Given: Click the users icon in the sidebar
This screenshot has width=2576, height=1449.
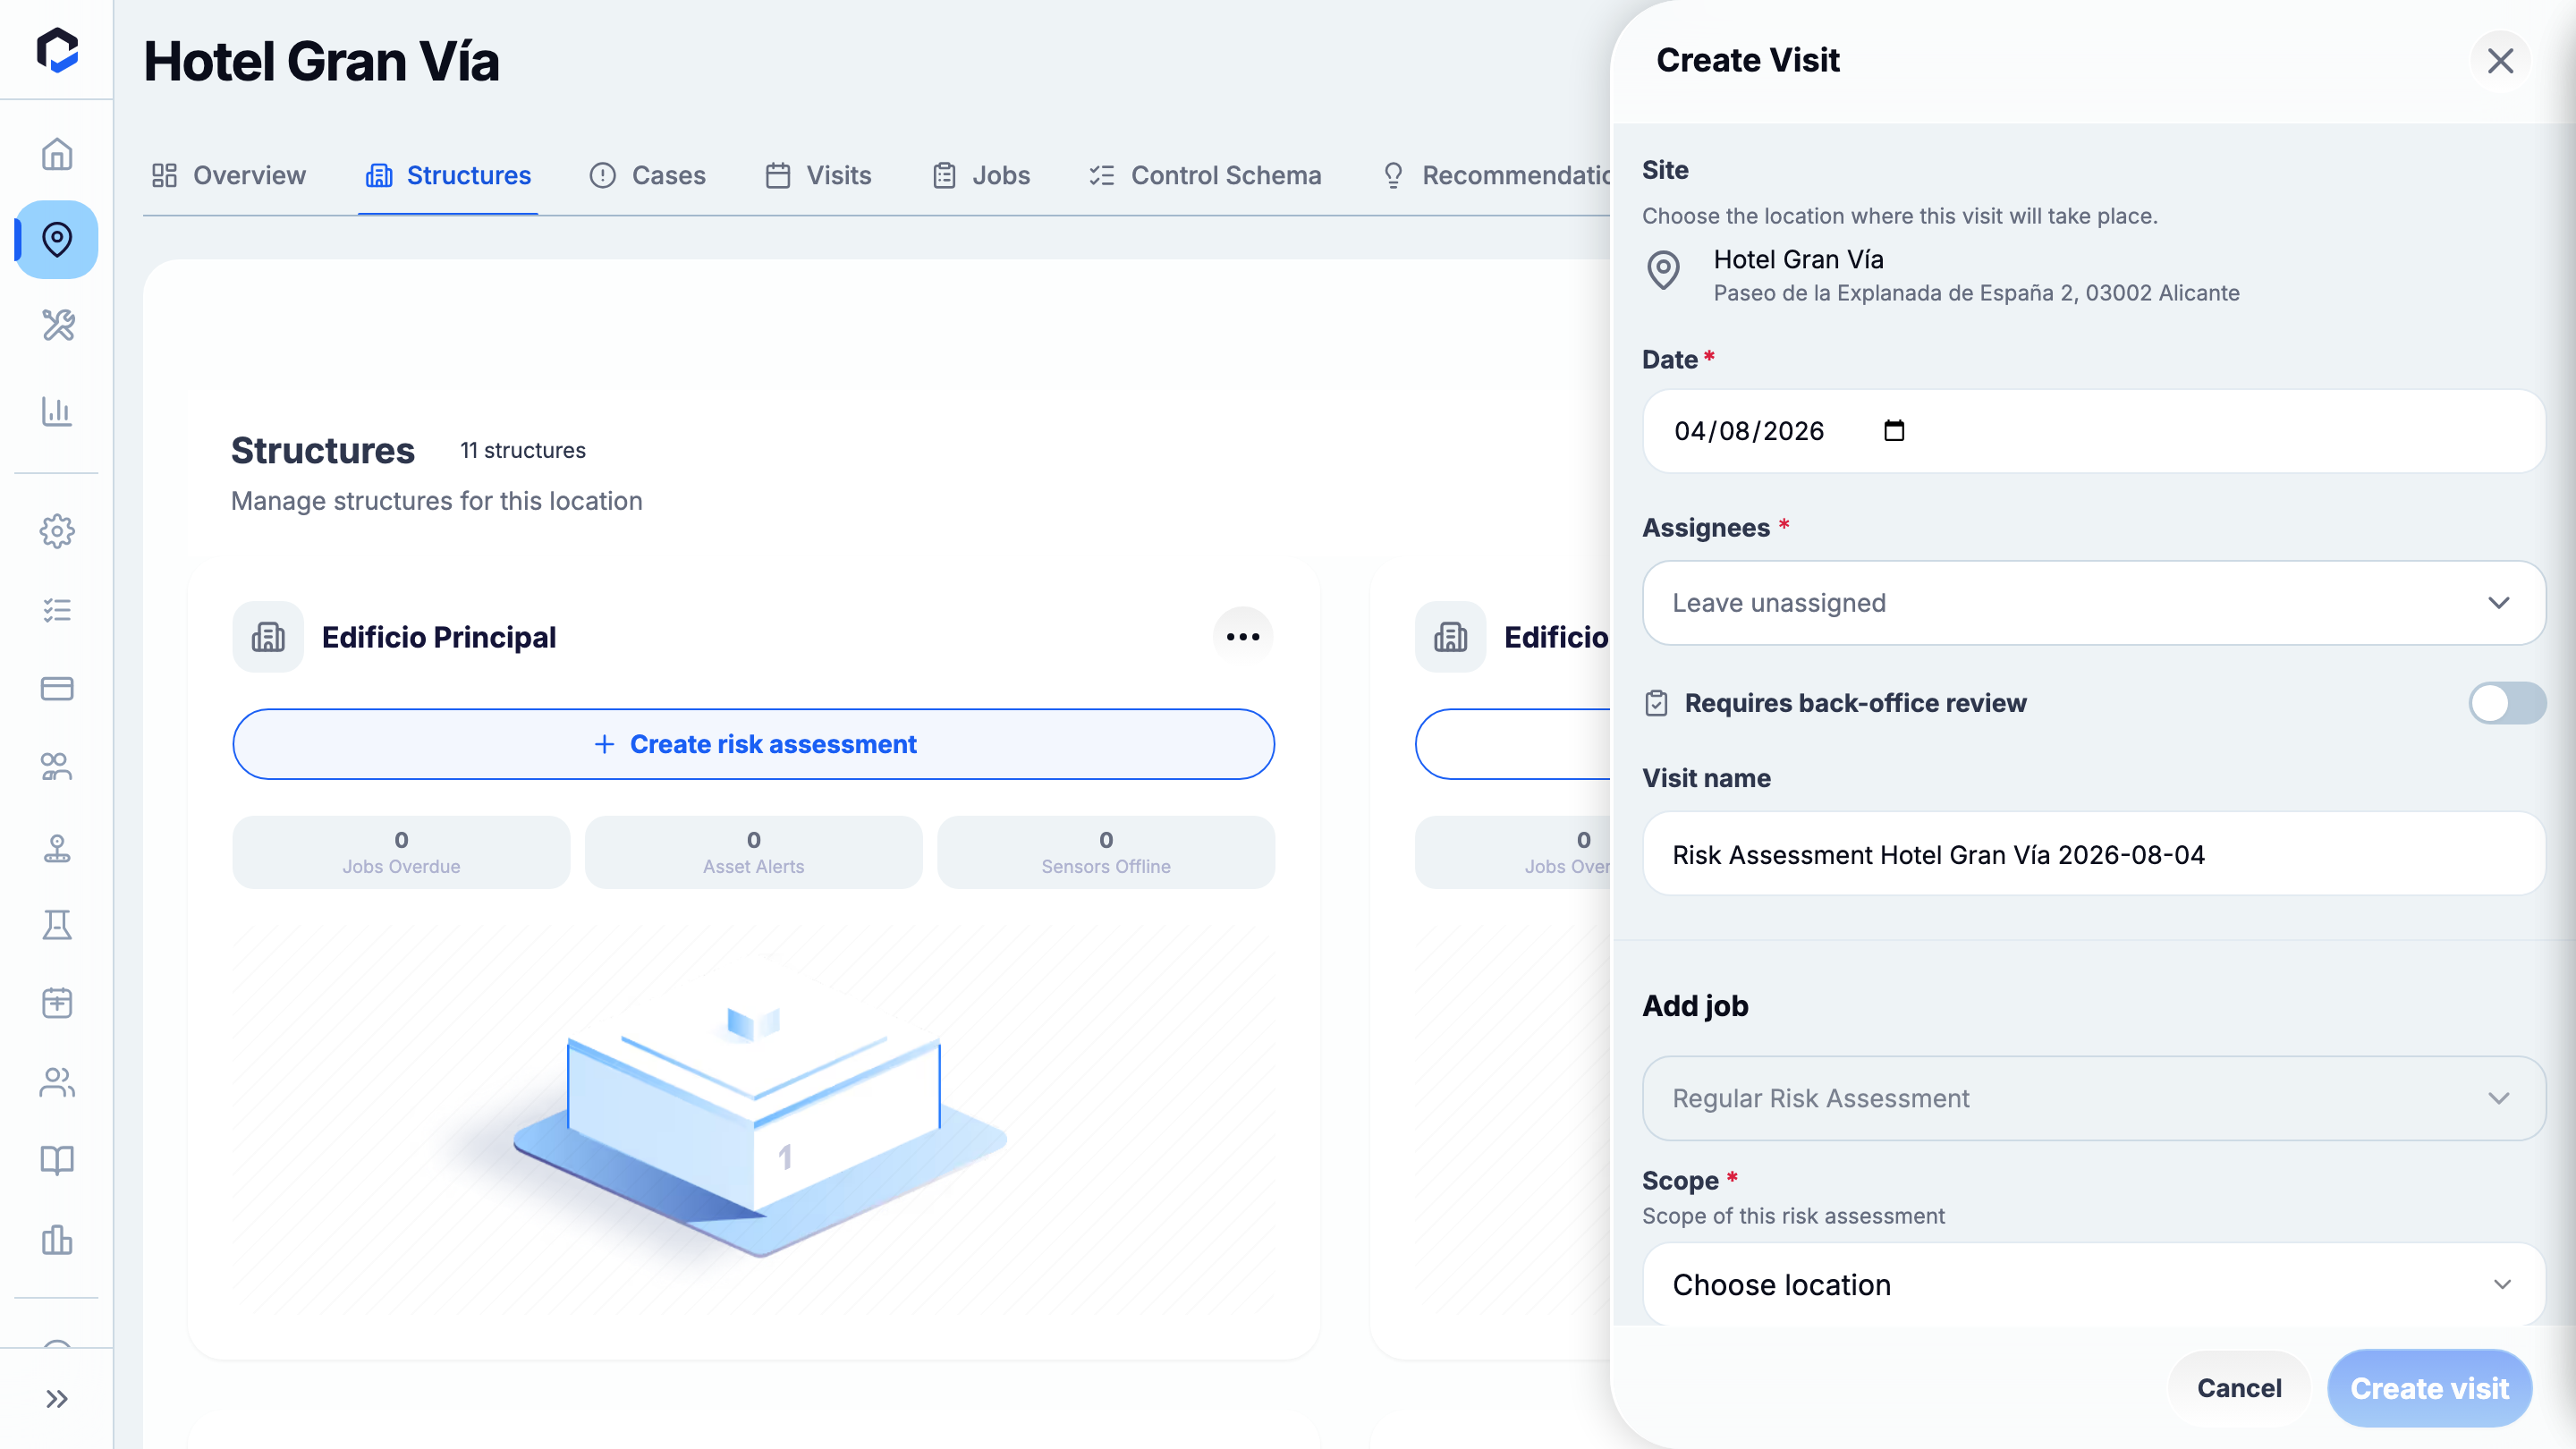Looking at the screenshot, I should 57,1082.
